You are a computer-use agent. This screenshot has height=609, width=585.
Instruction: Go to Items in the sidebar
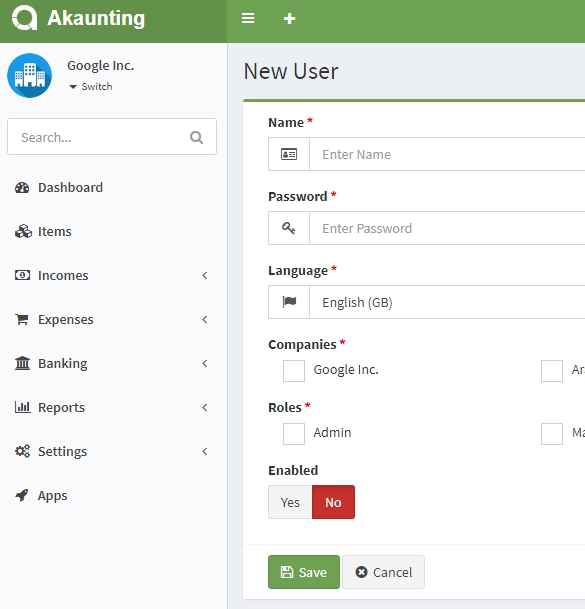click(113, 231)
